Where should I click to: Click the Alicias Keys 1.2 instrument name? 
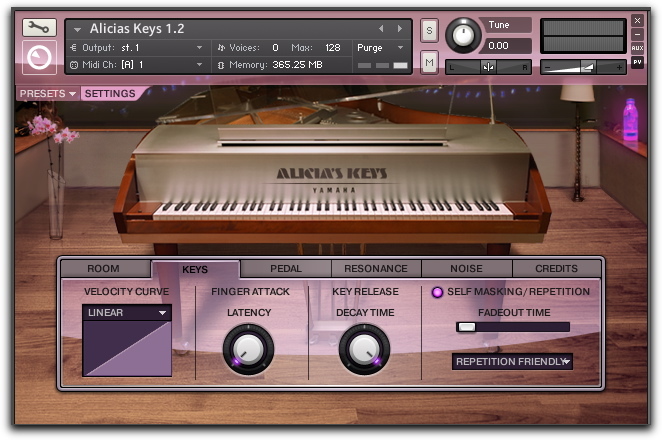(x=137, y=29)
